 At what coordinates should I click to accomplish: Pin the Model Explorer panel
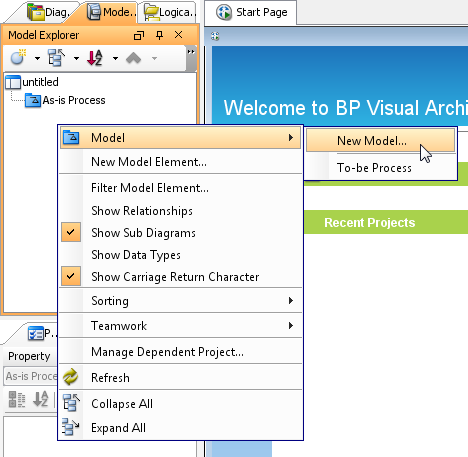pyautogui.click(x=160, y=35)
